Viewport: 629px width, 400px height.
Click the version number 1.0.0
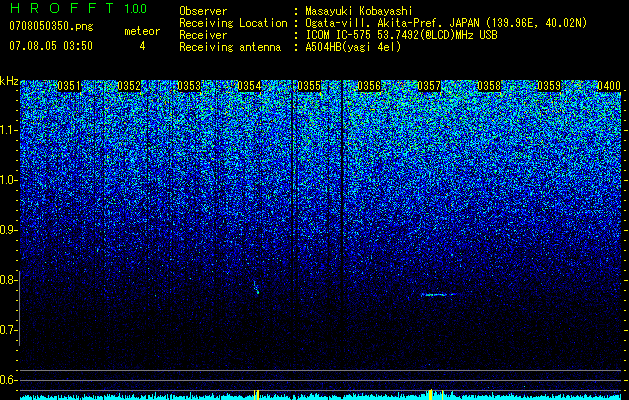tap(136, 9)
